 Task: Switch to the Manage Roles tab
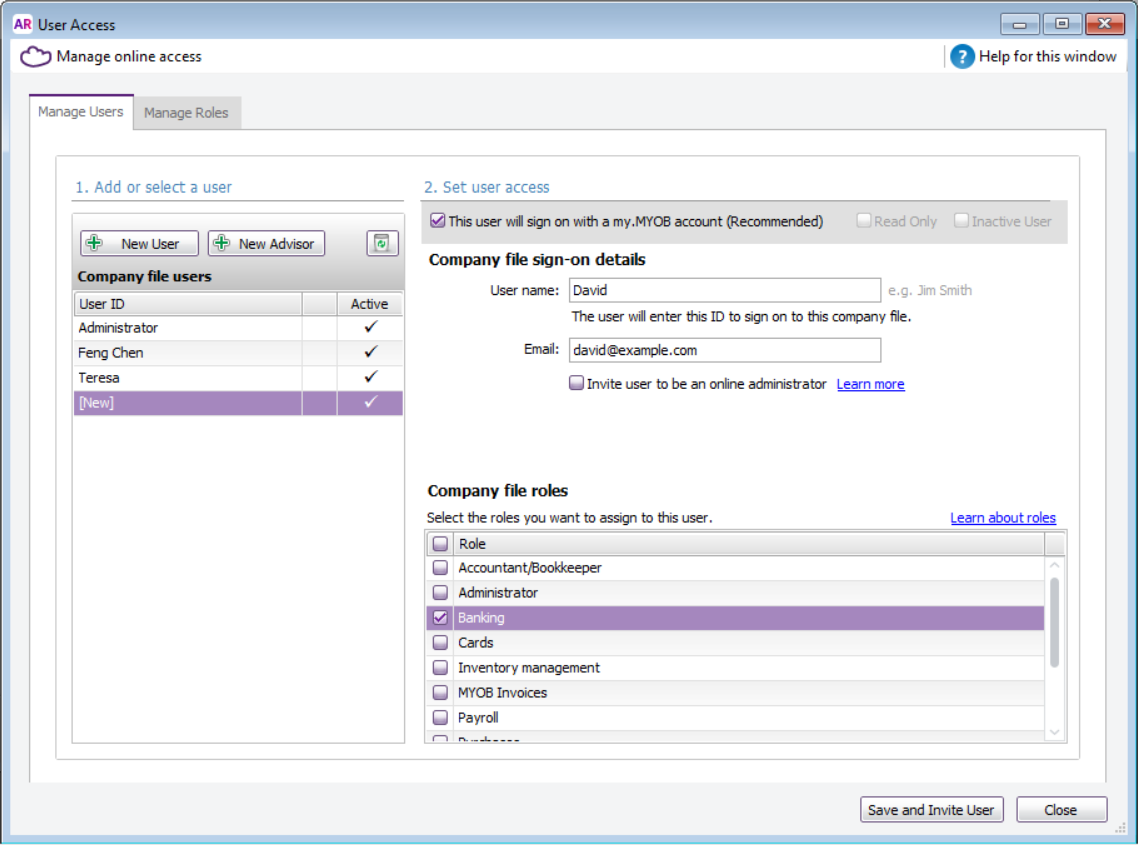point(186,113)
